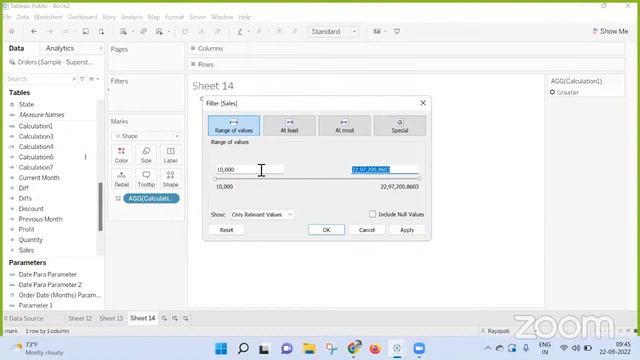Click the filter icon in Data pane search
This screenshot has width=640, height=360.
[82, 79]
